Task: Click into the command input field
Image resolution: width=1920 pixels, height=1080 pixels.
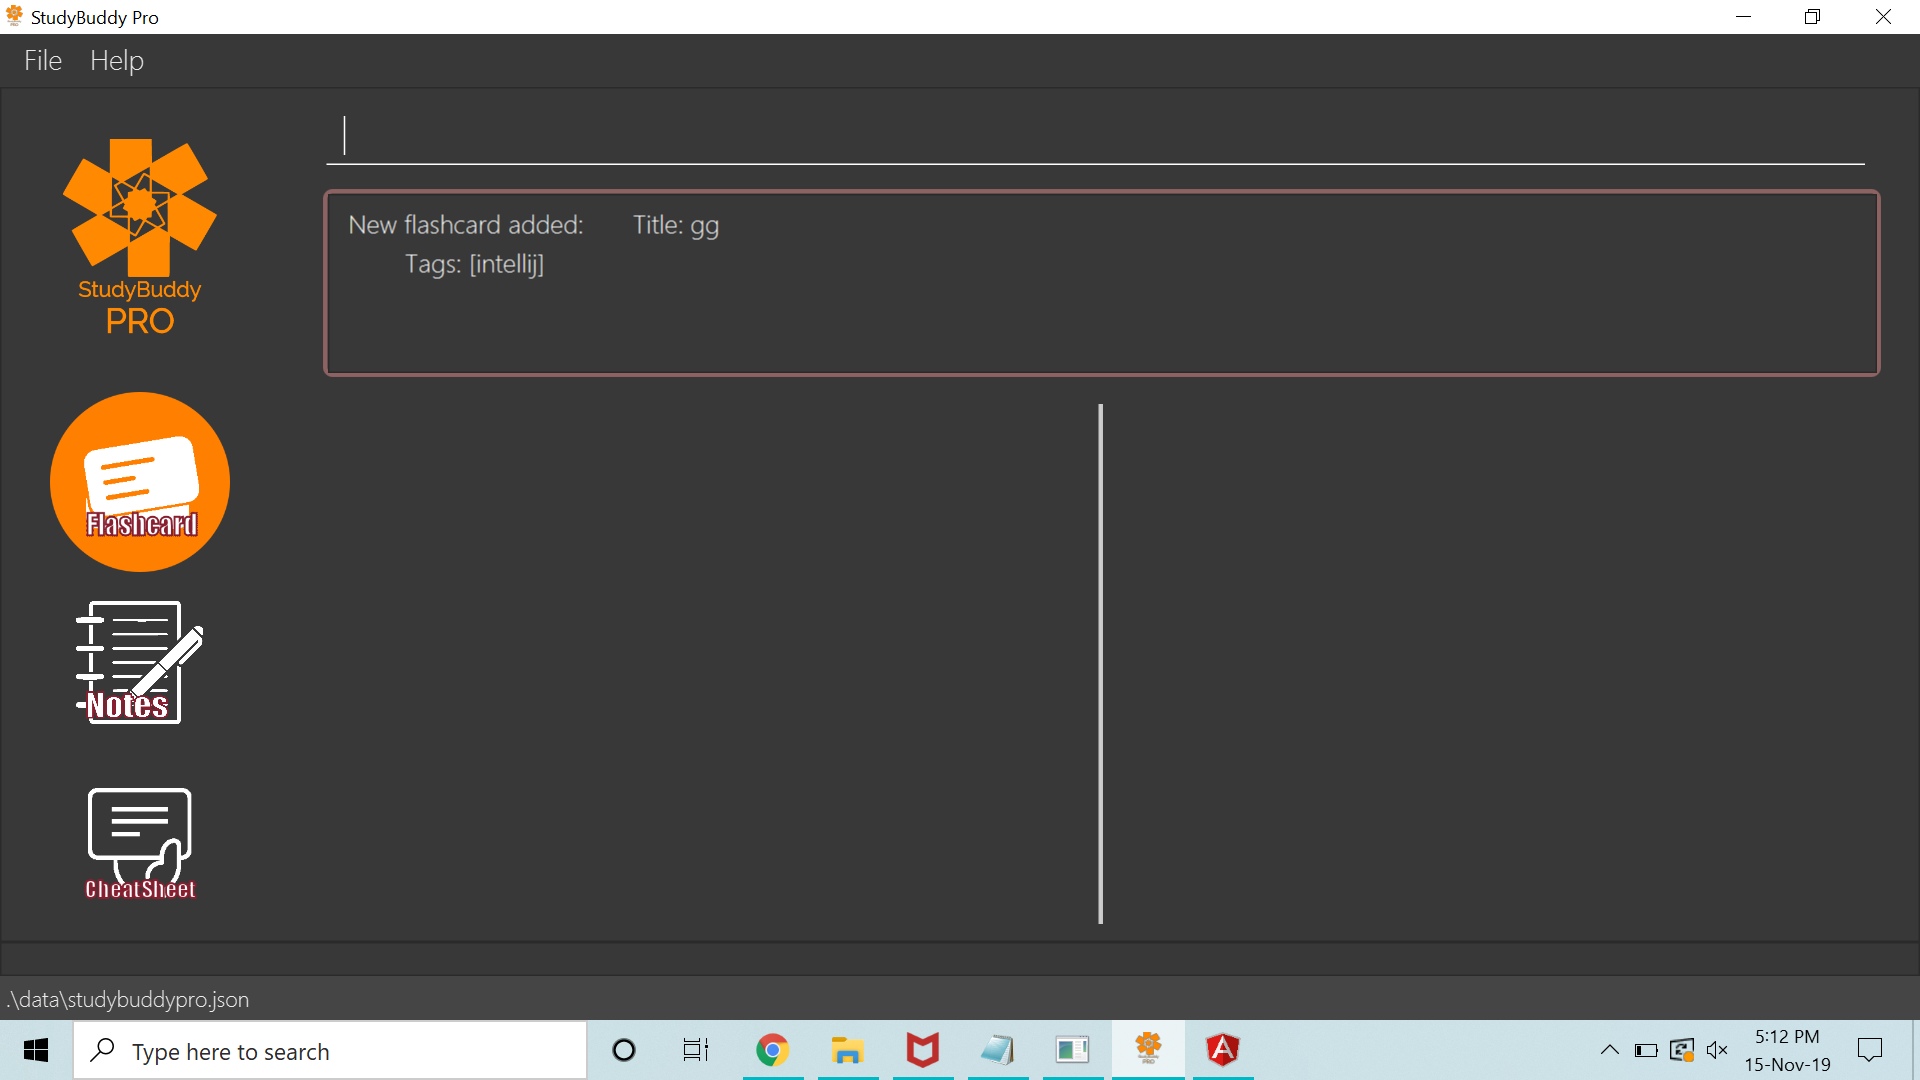Action: click(x=1095, y=137)
